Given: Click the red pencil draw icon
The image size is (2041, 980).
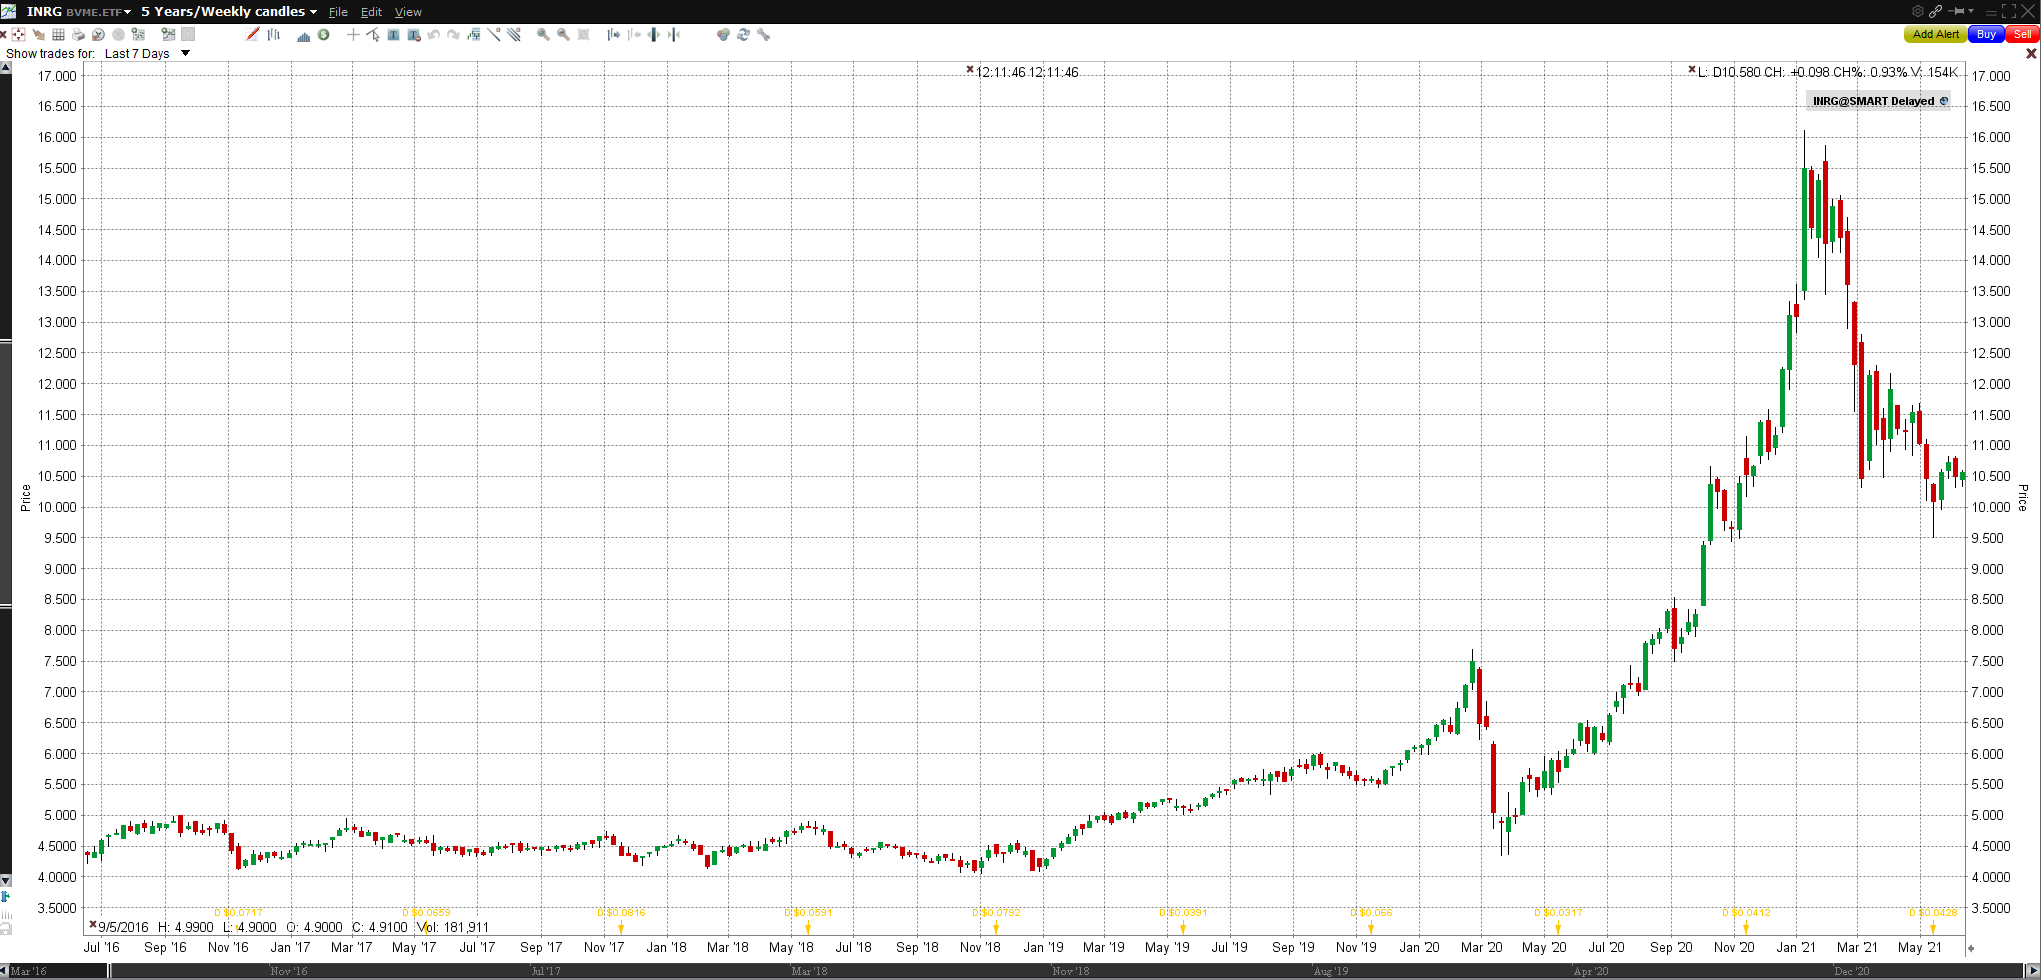Looking at the screenshot, I should [253, 34].
